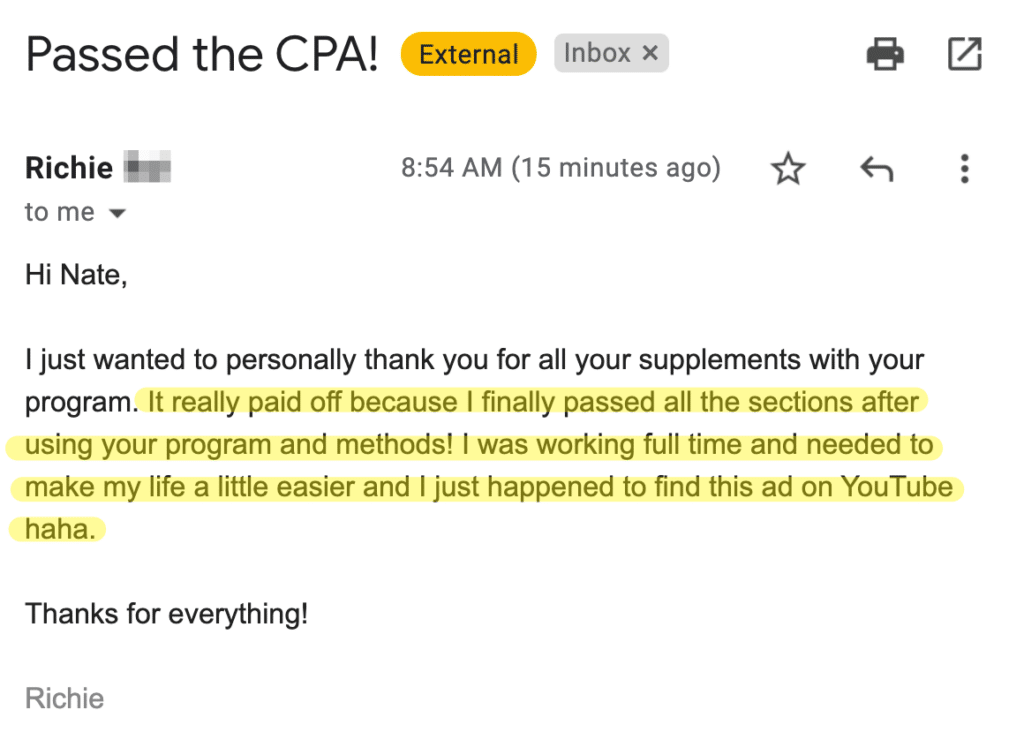Open the email in a new window
This screenshot has height=740, width=1024.
tap(963, 54)
